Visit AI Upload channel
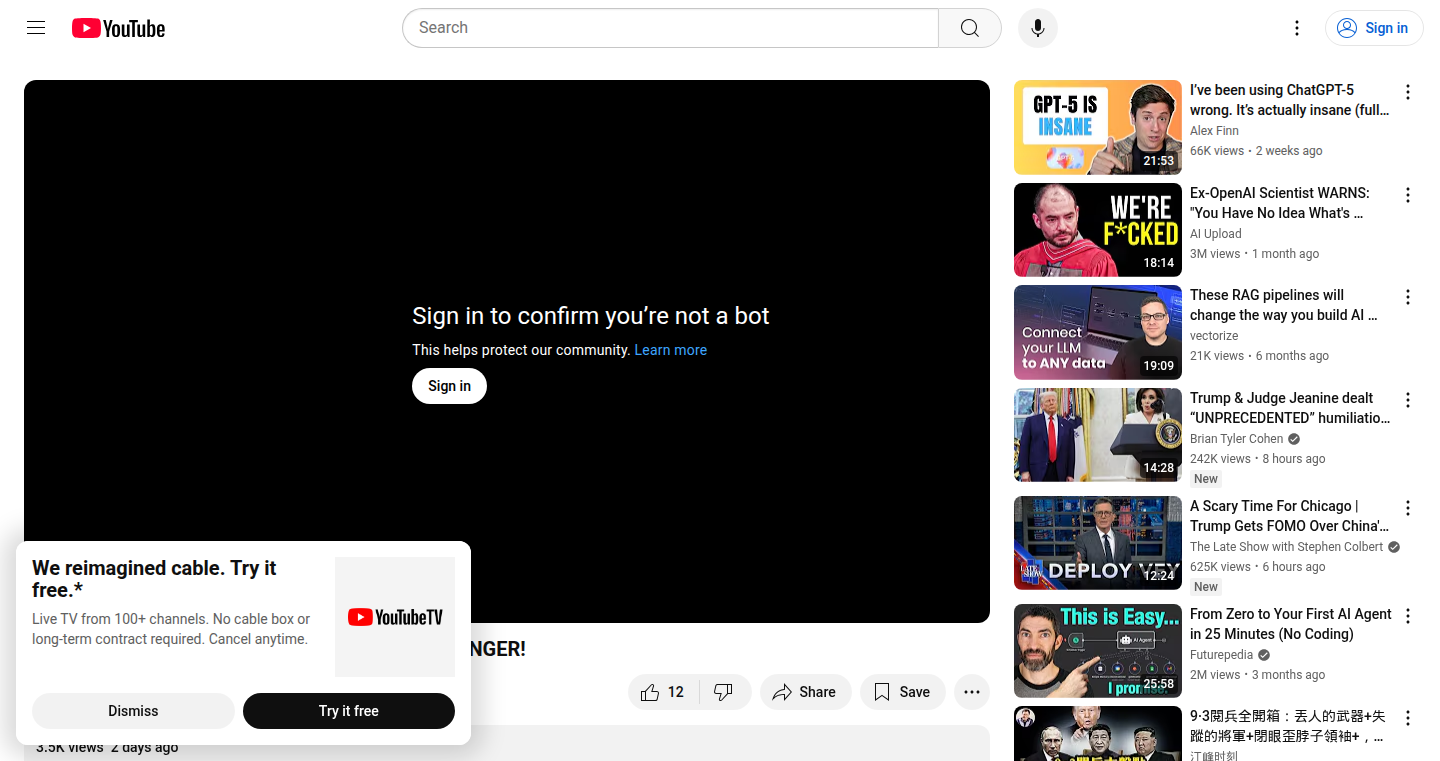The width and height of the screenshot is (1440, 761). [x=1216, y=234]
